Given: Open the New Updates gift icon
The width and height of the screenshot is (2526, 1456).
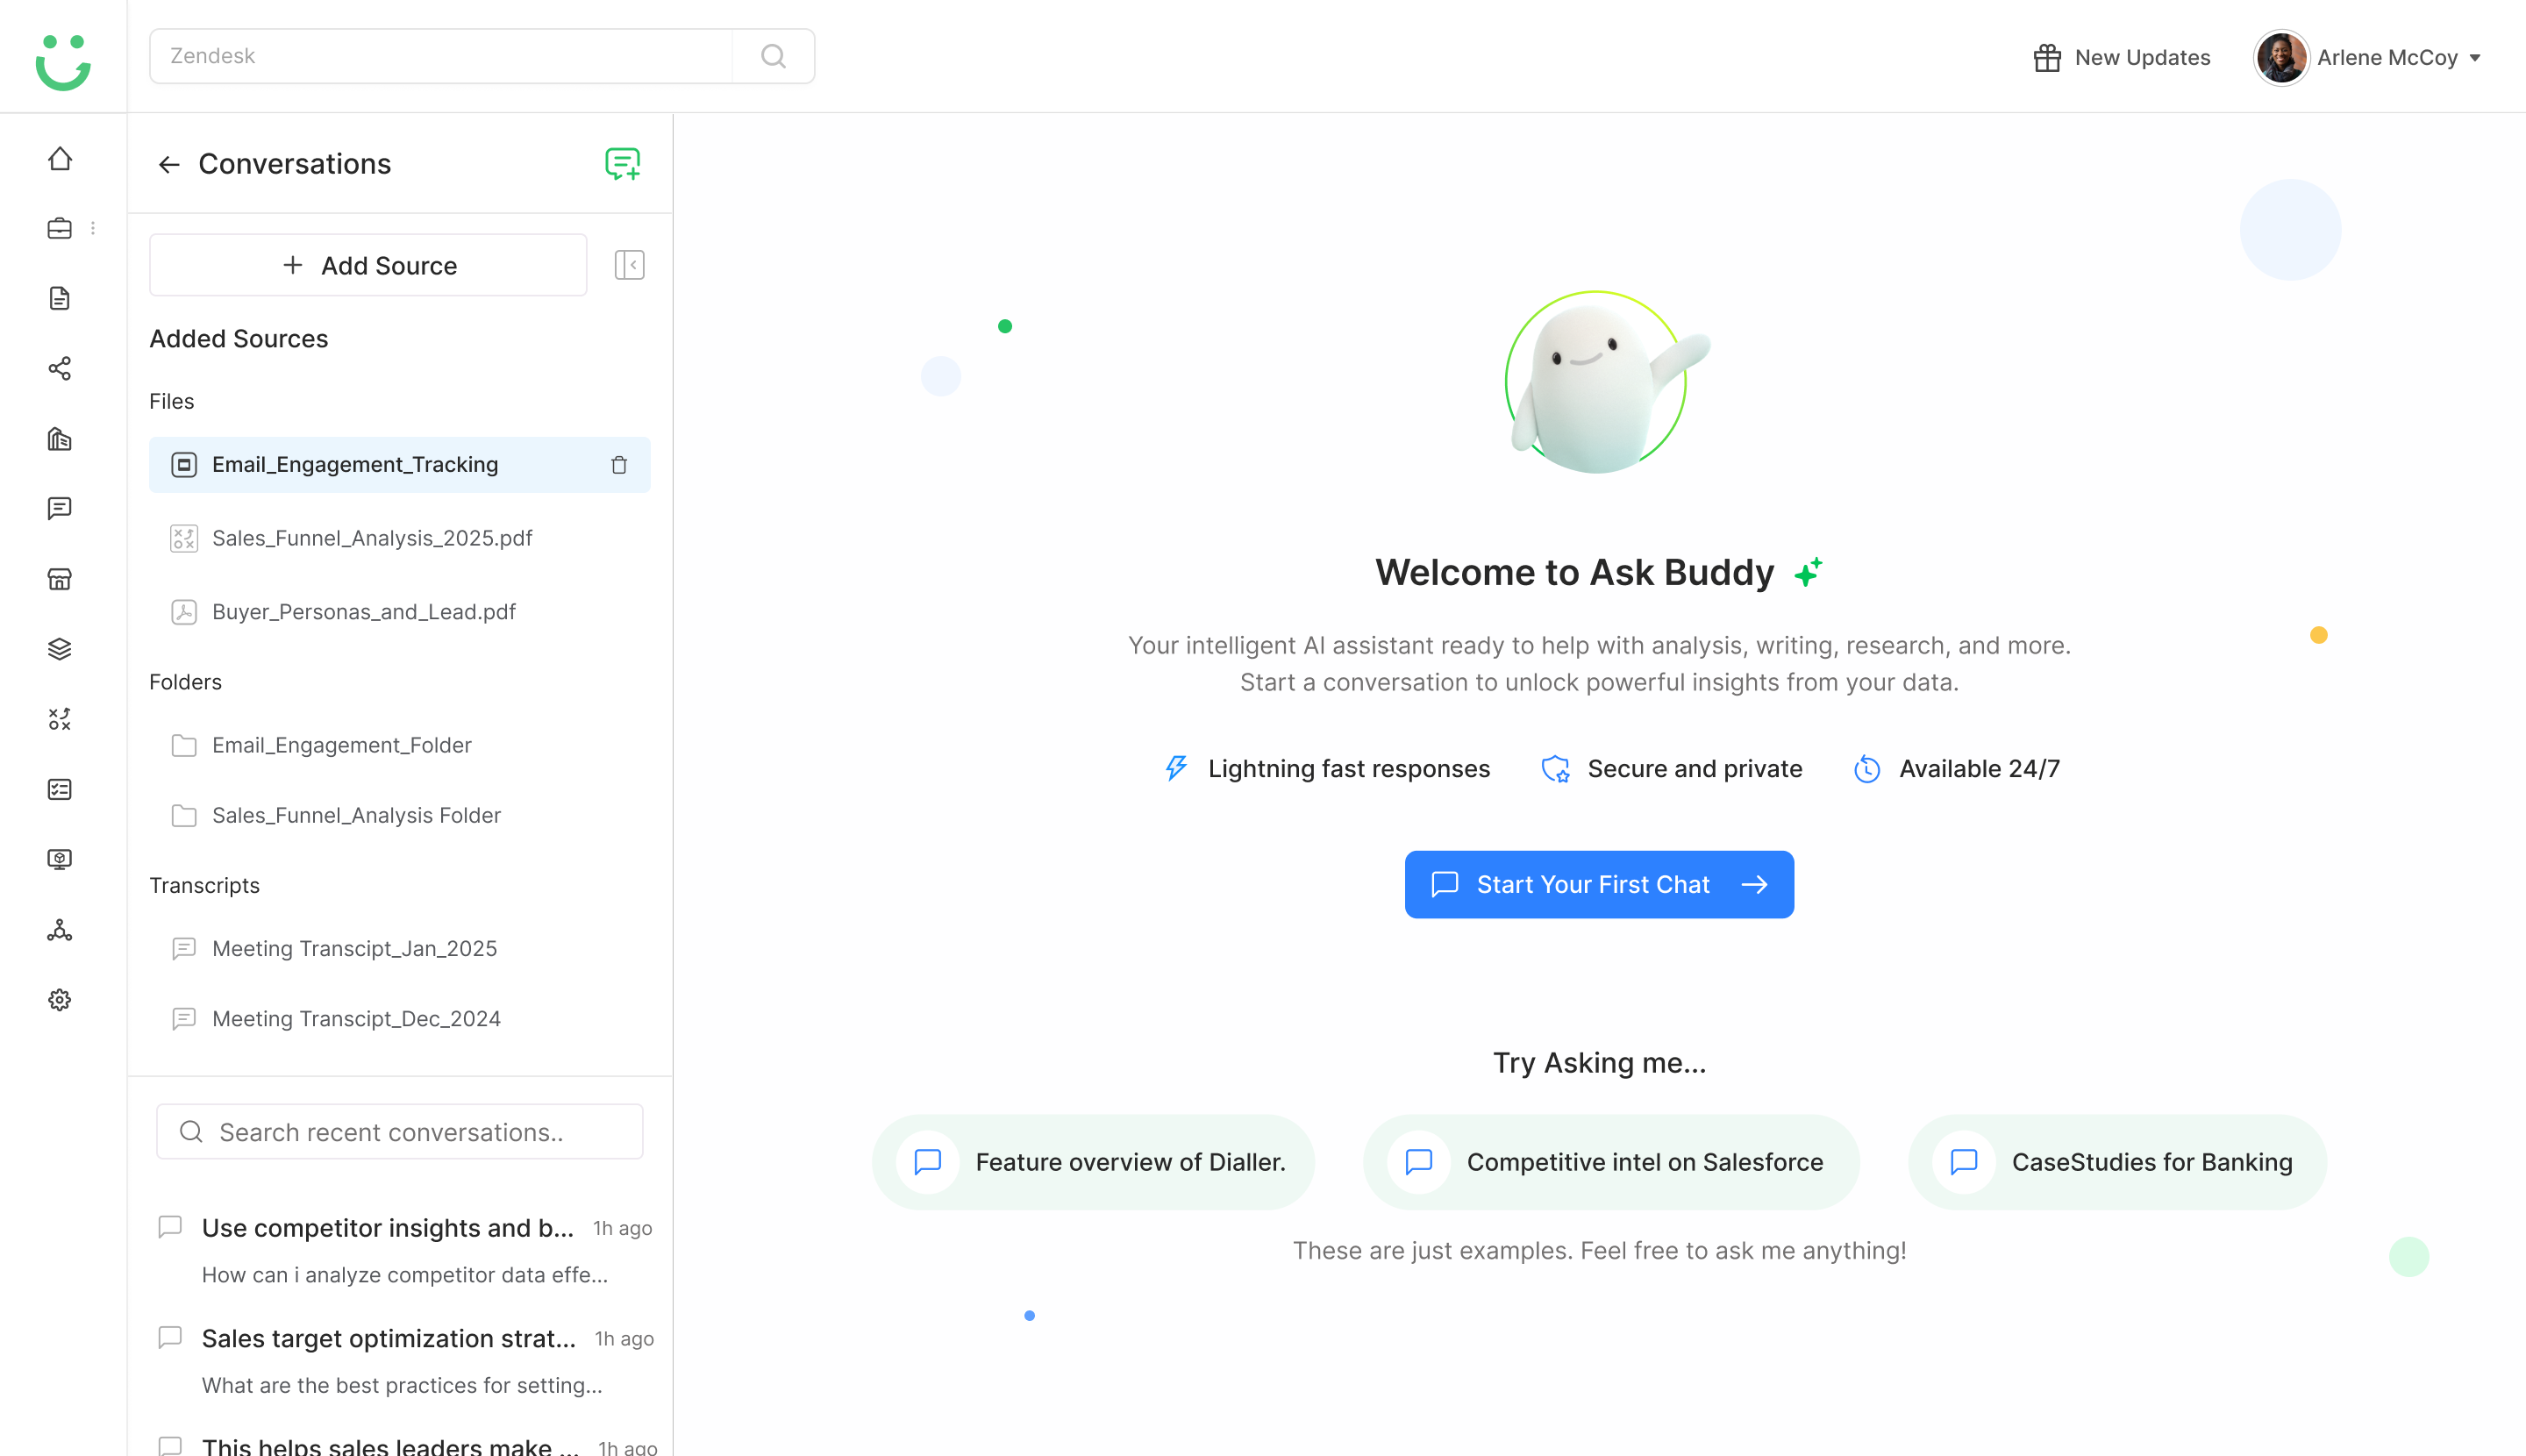Looking at the screenshot, I should coord(2047,58).
